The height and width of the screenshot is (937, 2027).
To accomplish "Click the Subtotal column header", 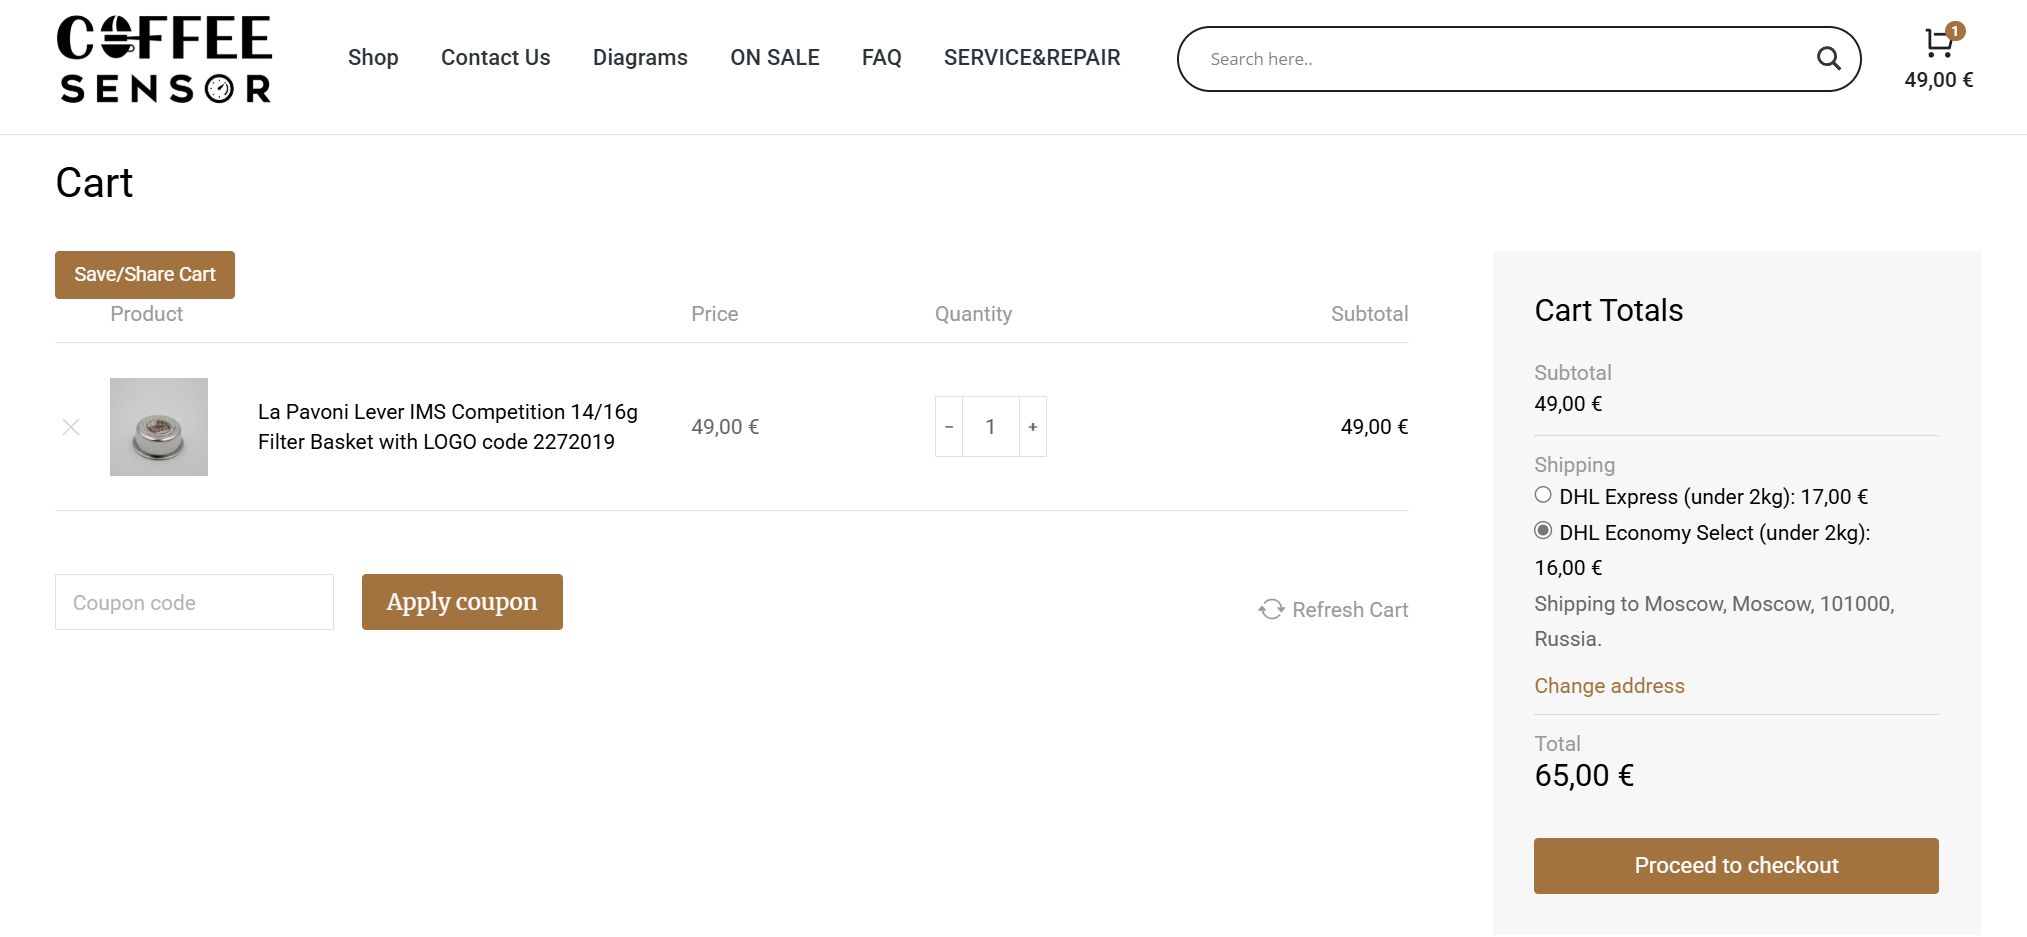I will pyautogui.click(x=1369, y=314).
